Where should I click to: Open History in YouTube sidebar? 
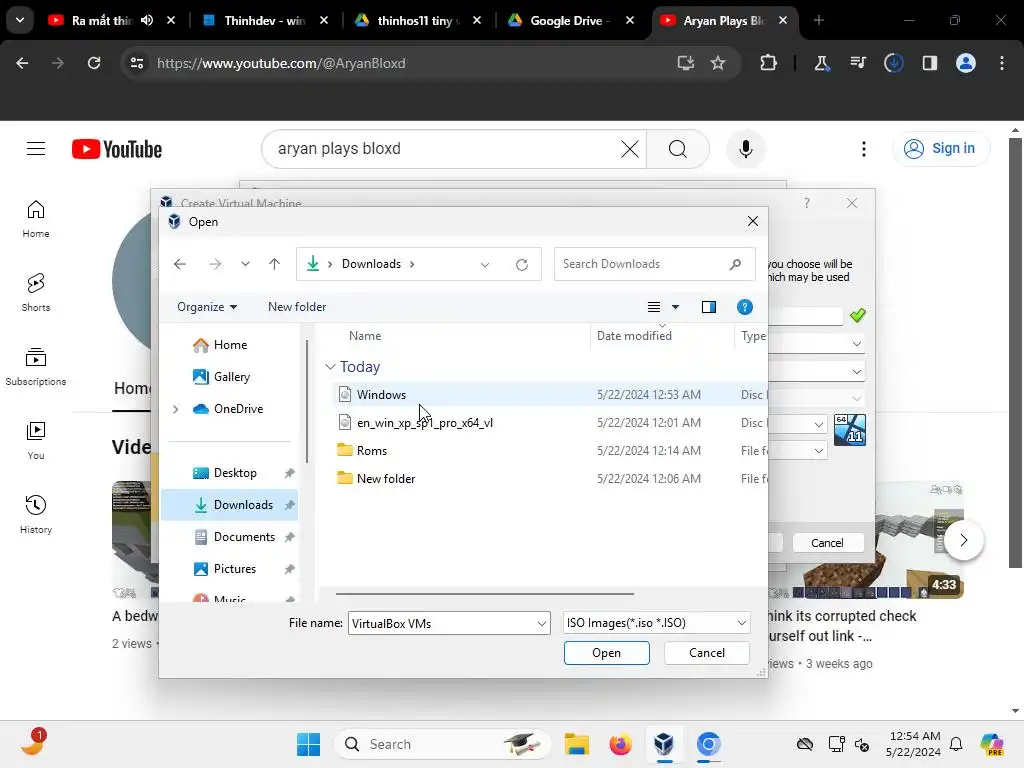click(x=36, y=514)
